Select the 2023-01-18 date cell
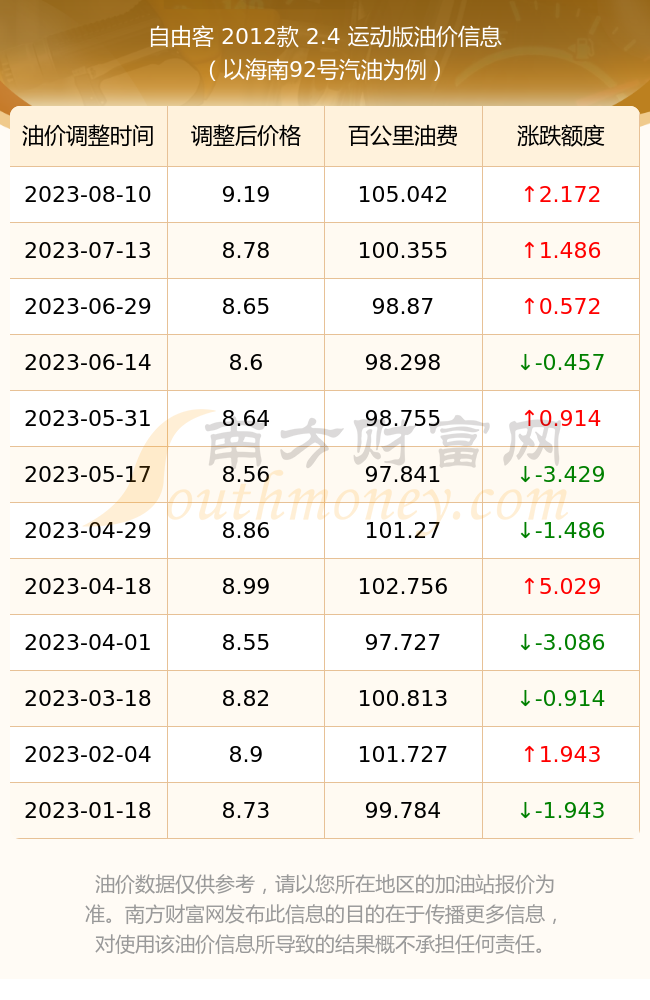The width and height of the screenshot is (650, 1000). pos(88,810)
